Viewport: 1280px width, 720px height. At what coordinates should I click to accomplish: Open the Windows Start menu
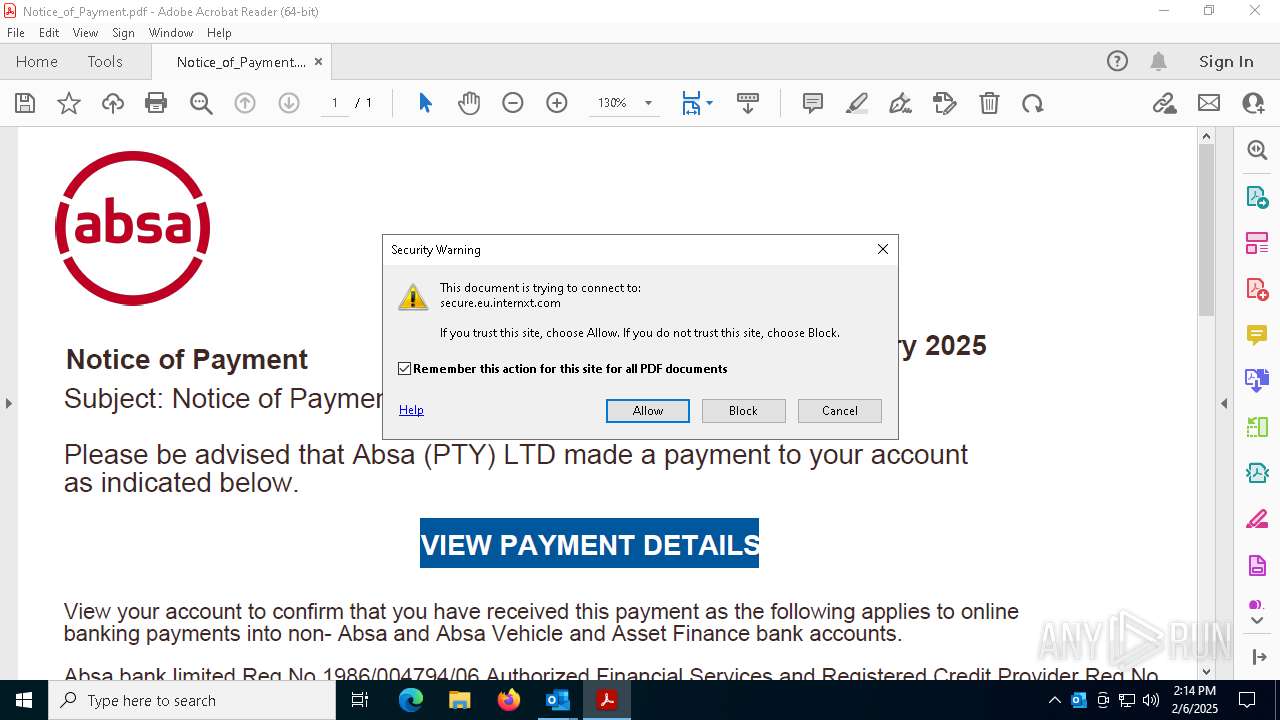(24, 700)
